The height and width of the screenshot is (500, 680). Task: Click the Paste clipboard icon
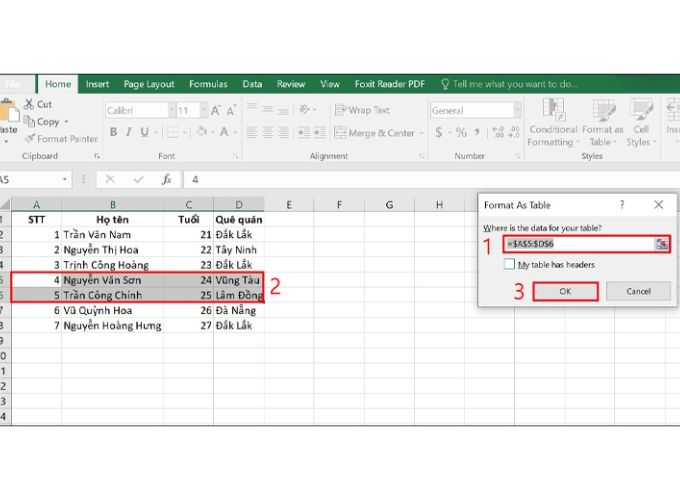coord(9,111)
